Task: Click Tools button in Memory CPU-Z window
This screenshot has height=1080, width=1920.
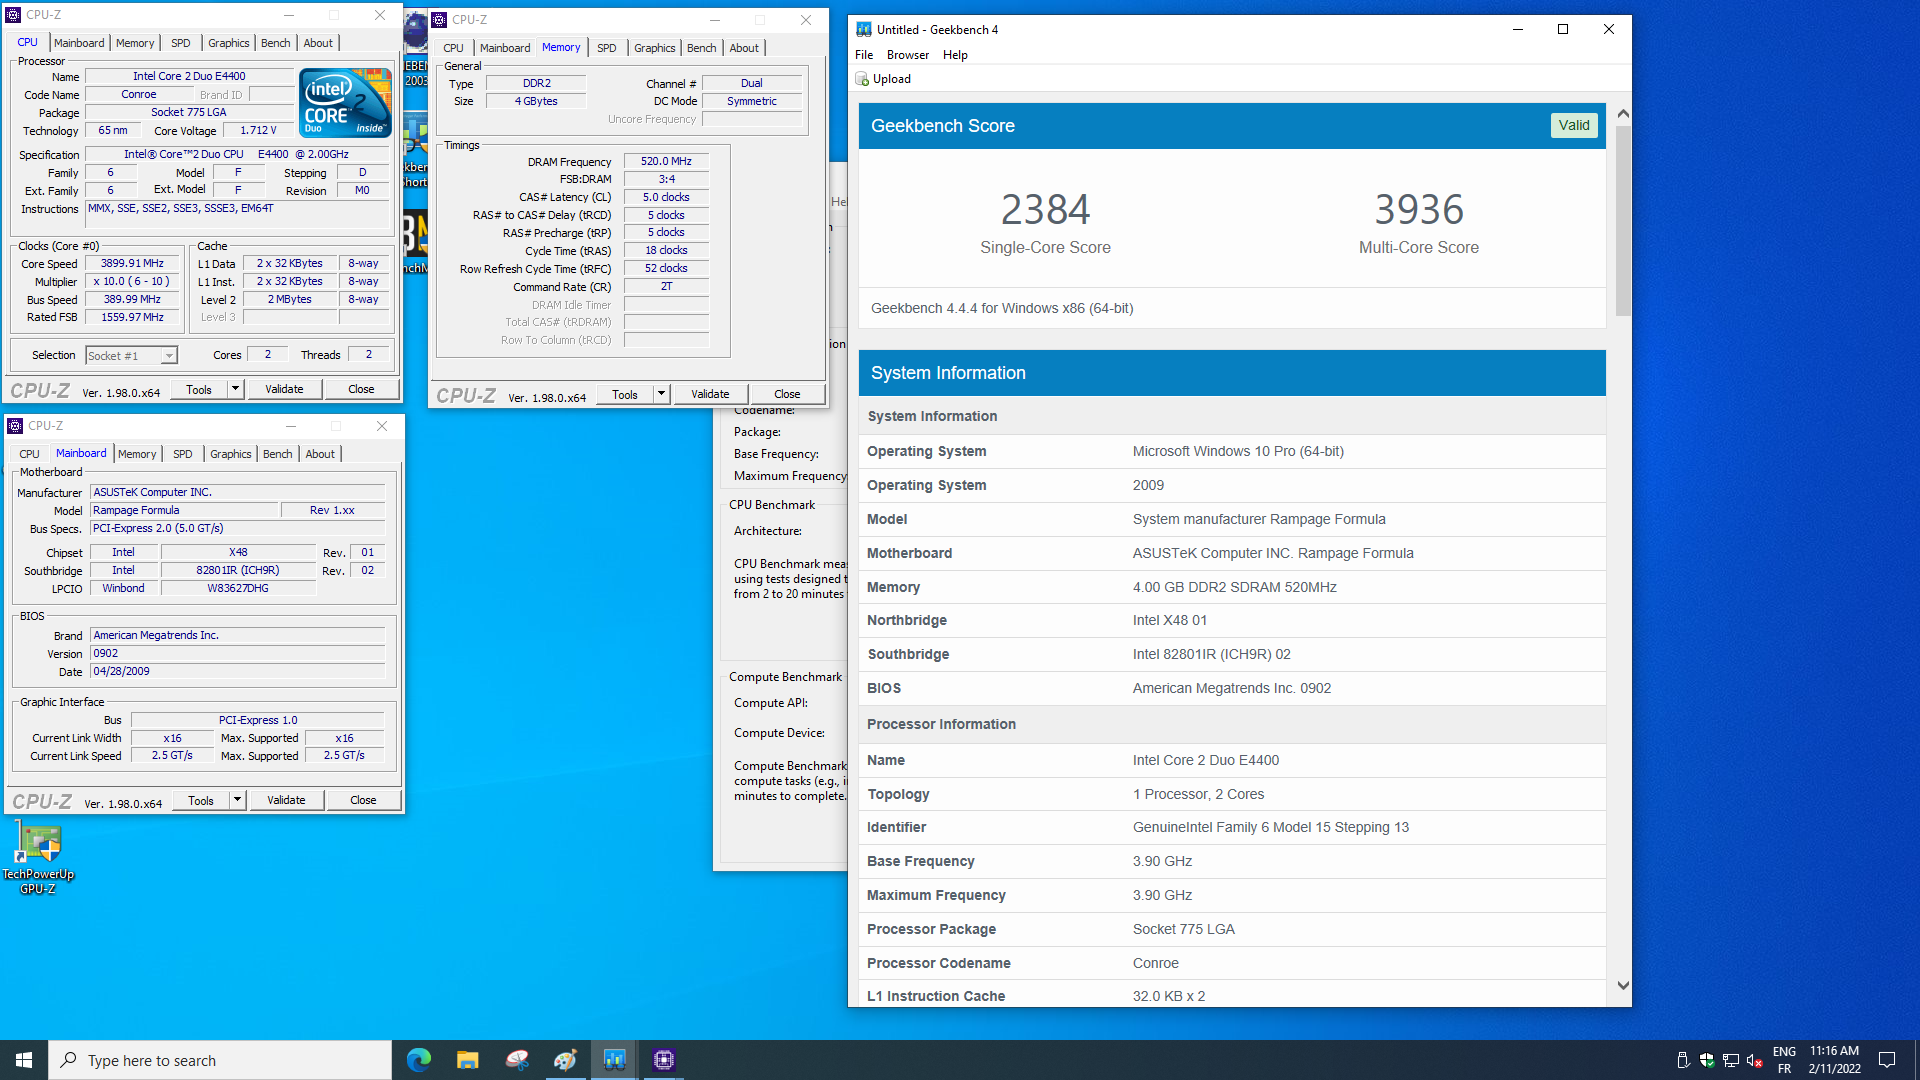Action: click(x=625, y=394)
